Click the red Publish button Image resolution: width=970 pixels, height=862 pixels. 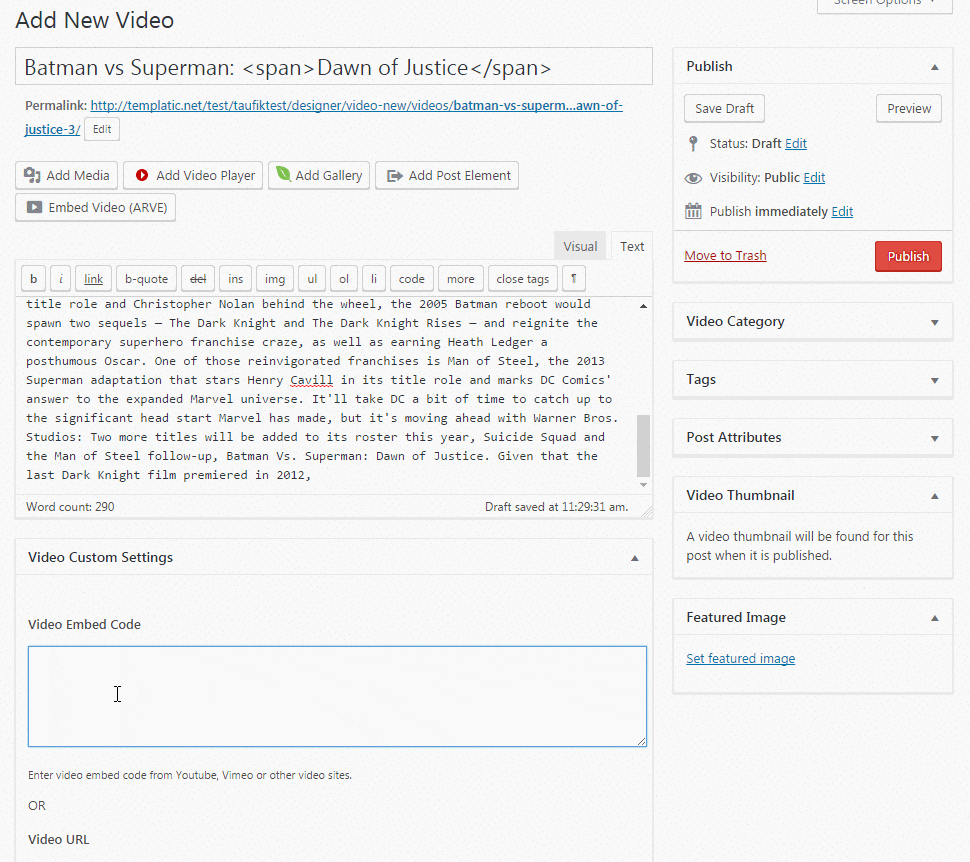click(908, 256)
